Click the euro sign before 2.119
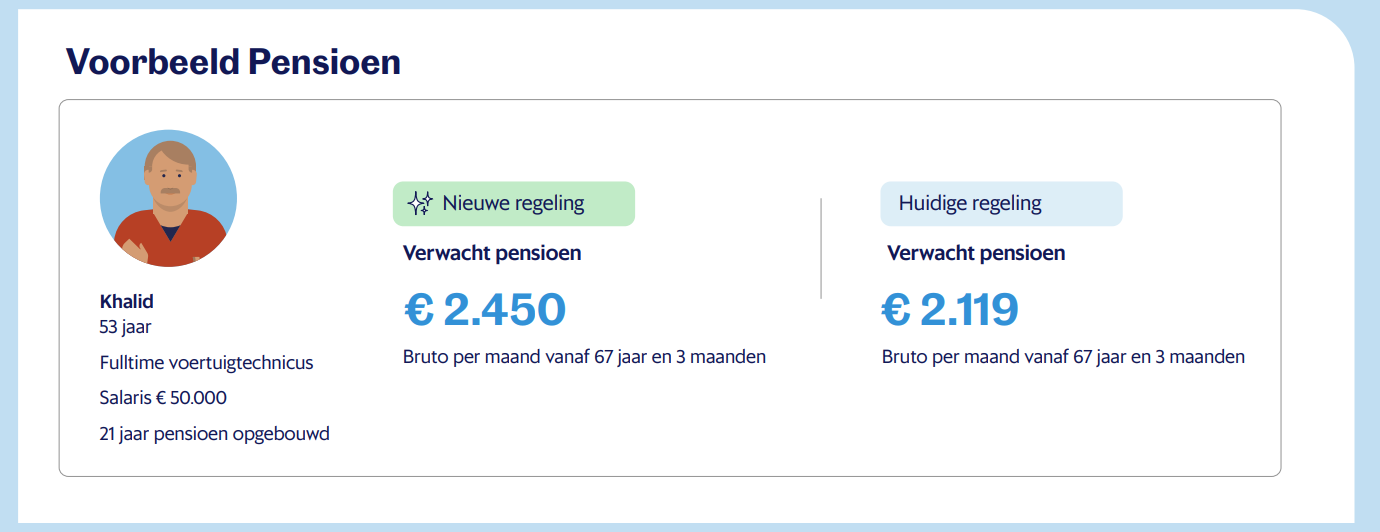The height and width of the screenshot is (532, 1380). pyautogui.click(x=897, y=310)
